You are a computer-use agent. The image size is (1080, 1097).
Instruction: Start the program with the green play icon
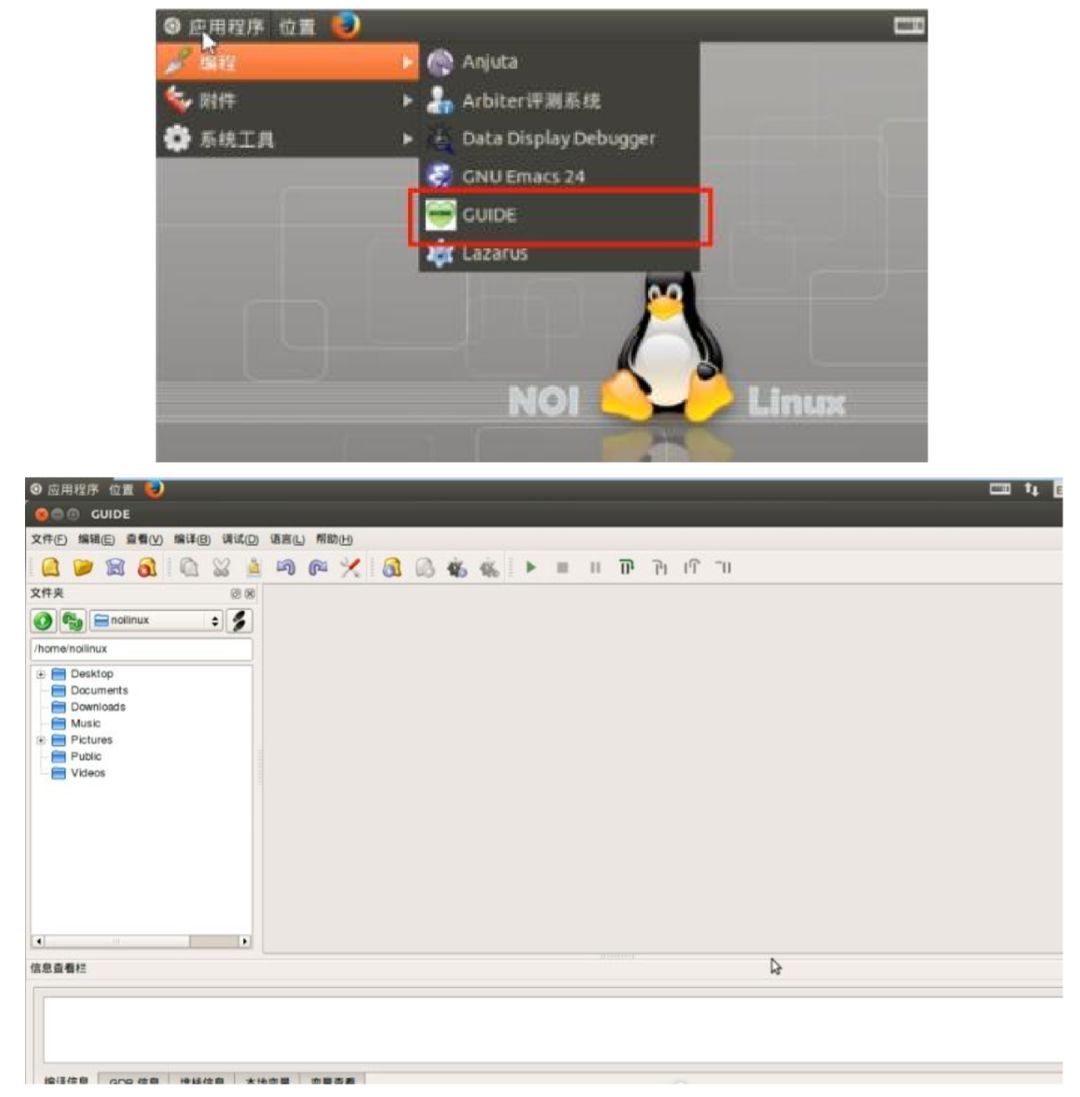tap(531, 567)
